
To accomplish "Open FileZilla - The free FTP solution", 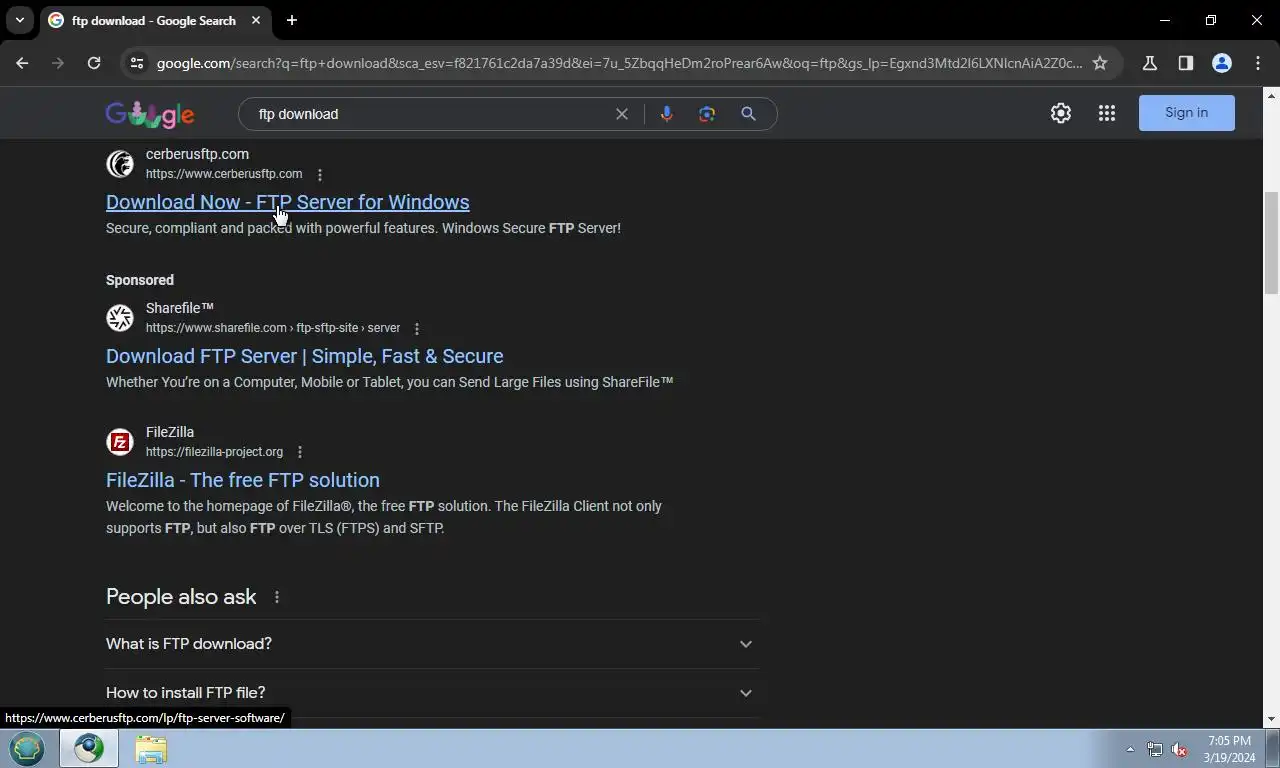I will [243, 480].
